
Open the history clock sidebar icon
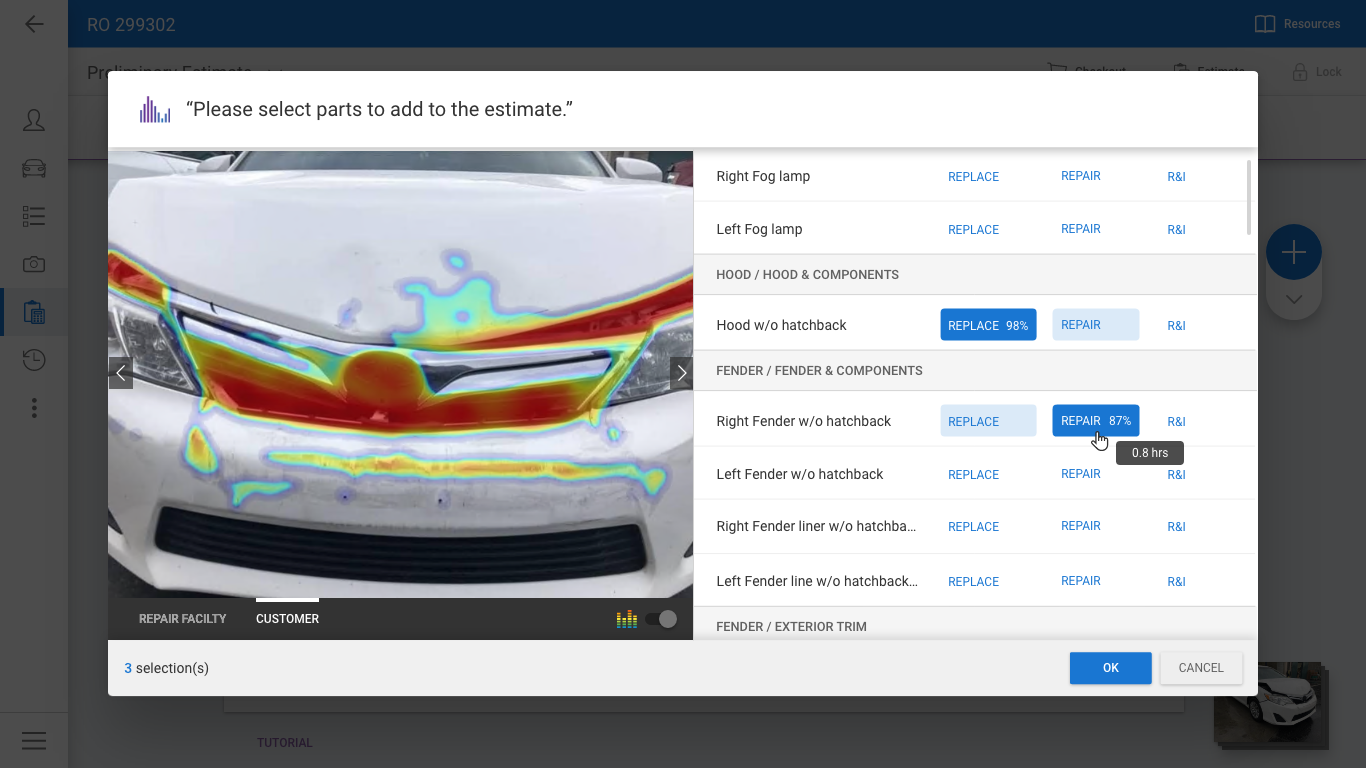[x=34, y=360]
